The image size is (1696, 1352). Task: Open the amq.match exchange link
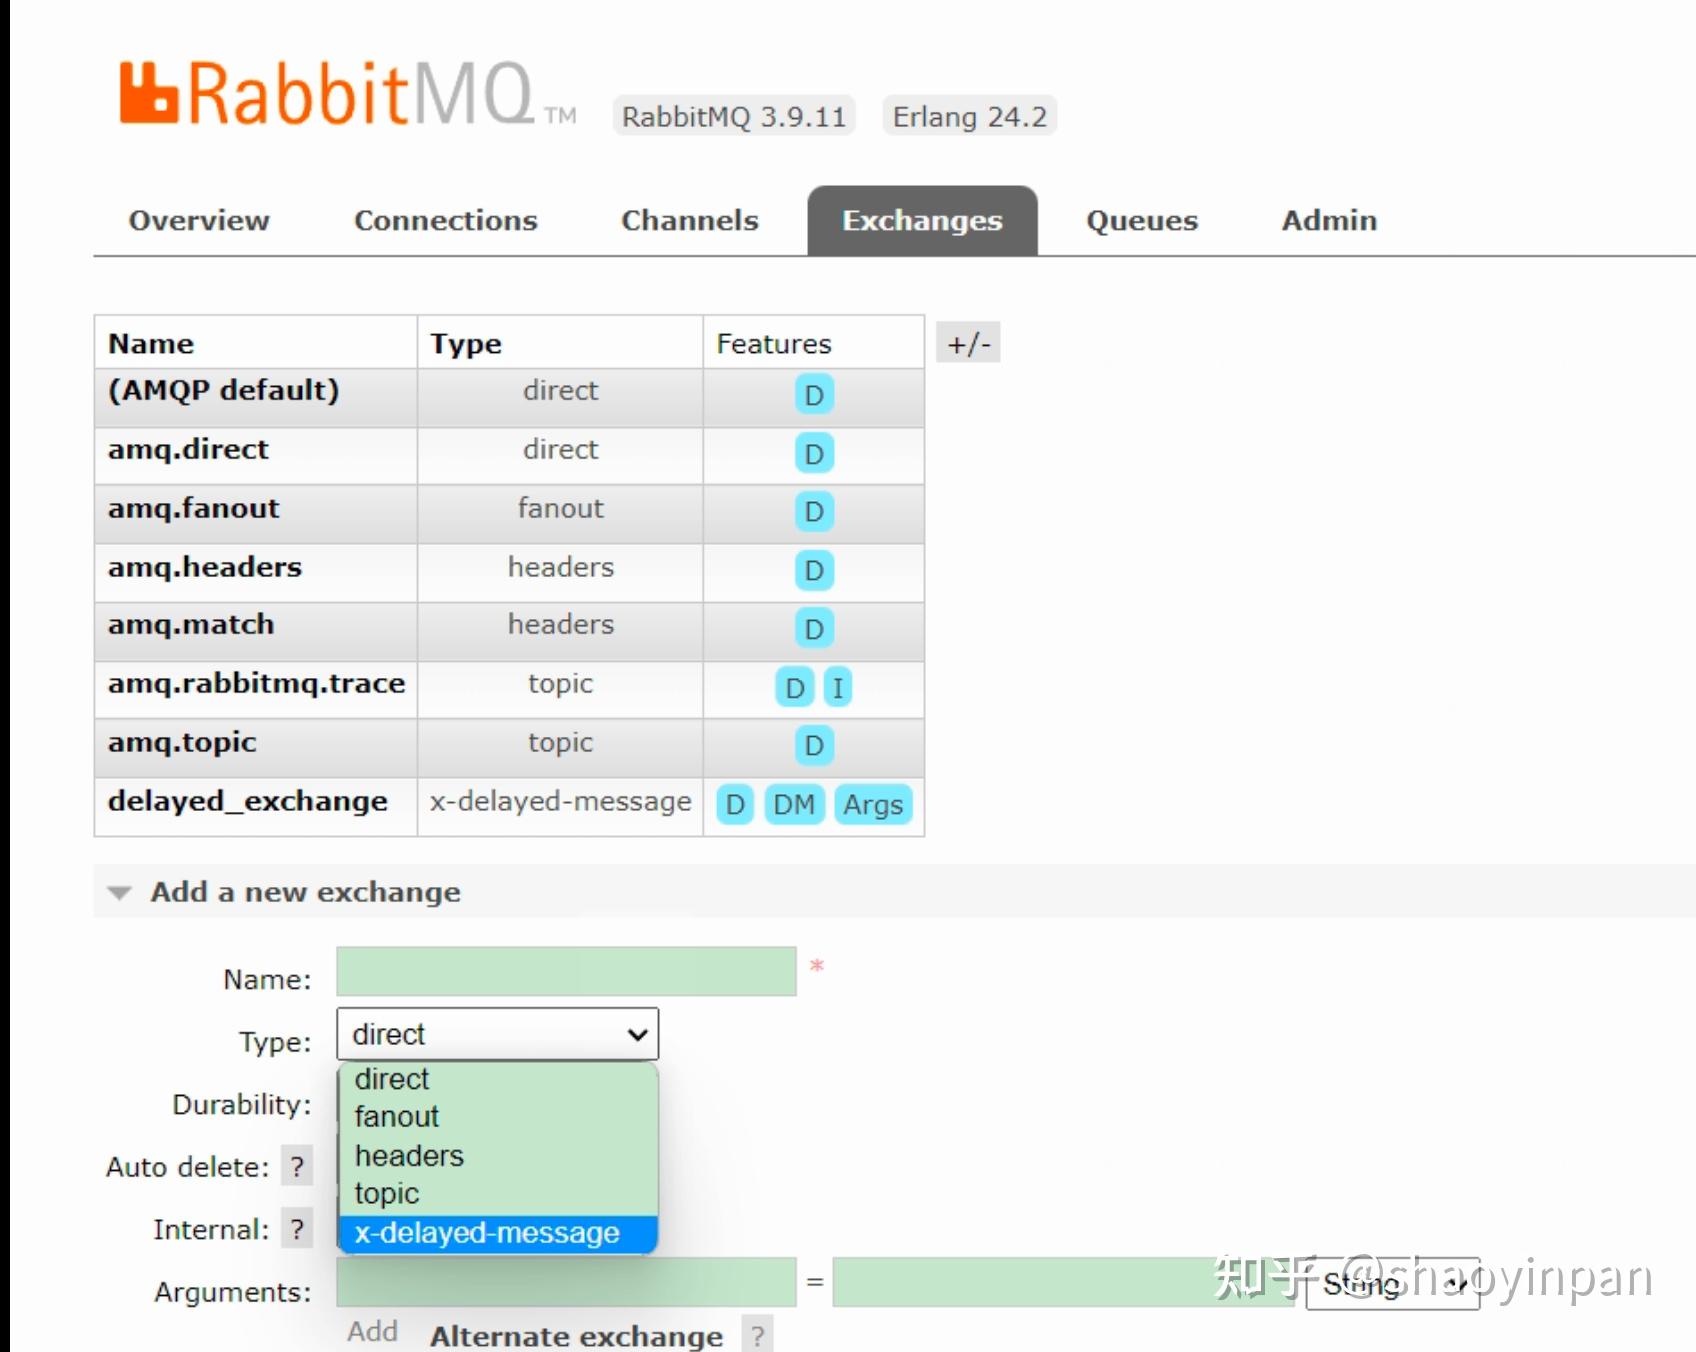[191, 624]
